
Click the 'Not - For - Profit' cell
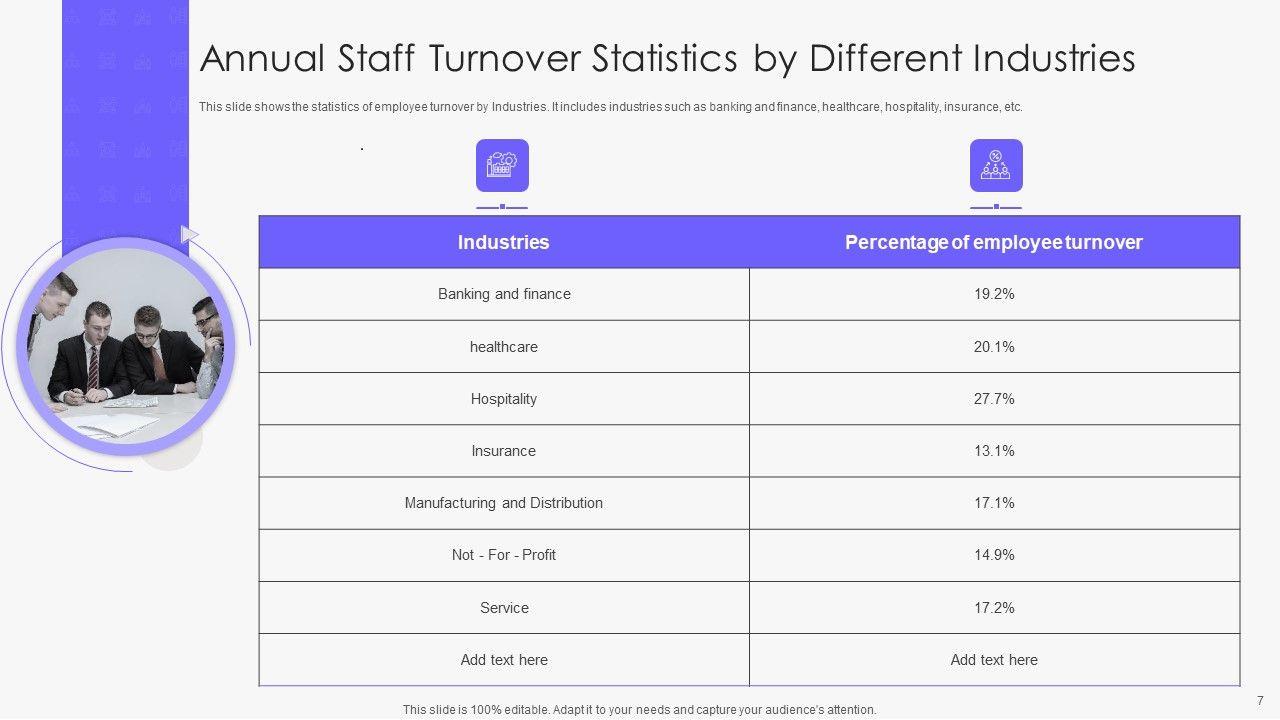coord(504,555)
